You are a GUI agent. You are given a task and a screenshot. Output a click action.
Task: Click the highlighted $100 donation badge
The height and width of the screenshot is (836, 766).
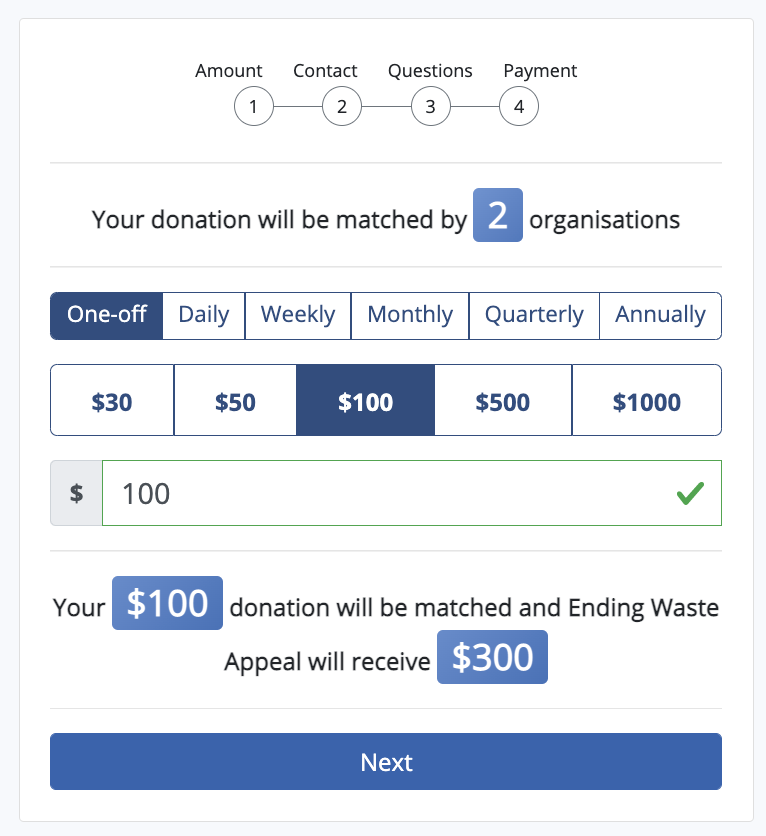(167, 603)
